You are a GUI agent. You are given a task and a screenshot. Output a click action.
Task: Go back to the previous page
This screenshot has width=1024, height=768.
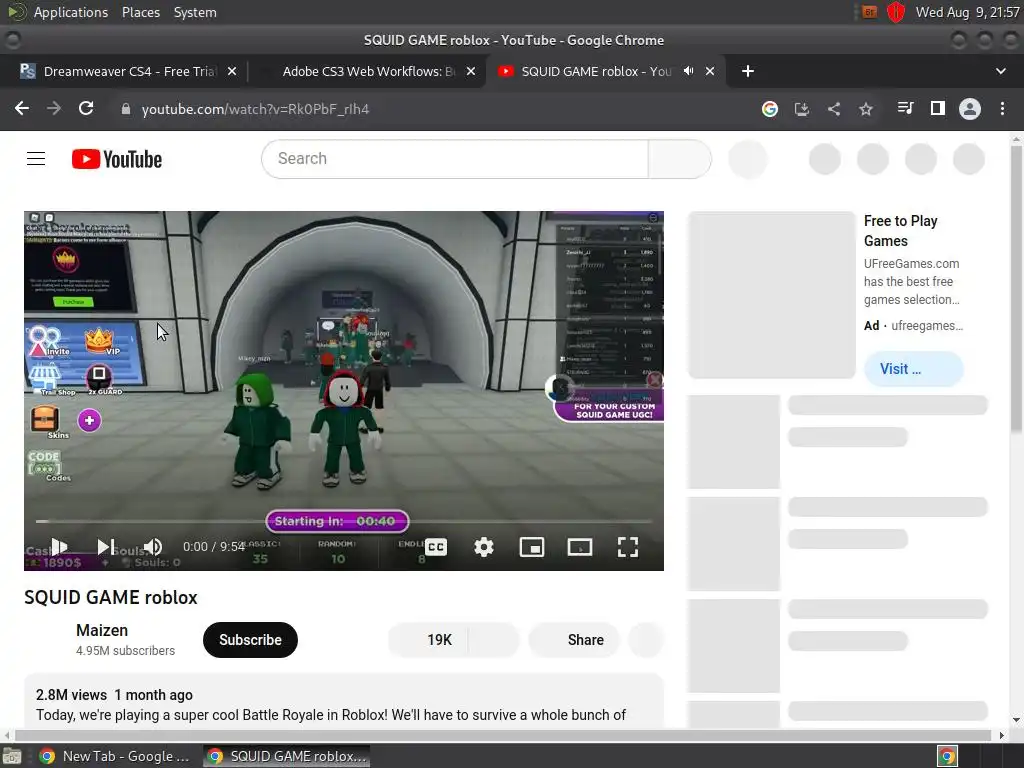22,108
